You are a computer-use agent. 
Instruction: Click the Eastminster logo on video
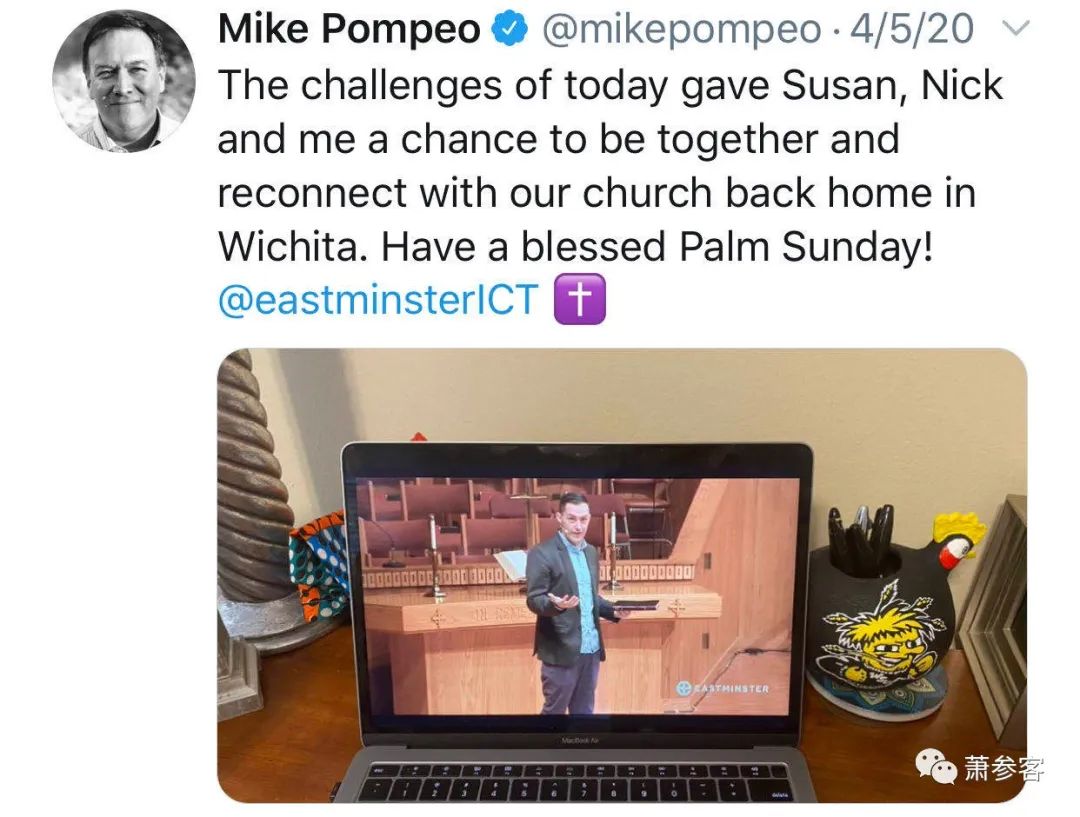coord(723,687)
